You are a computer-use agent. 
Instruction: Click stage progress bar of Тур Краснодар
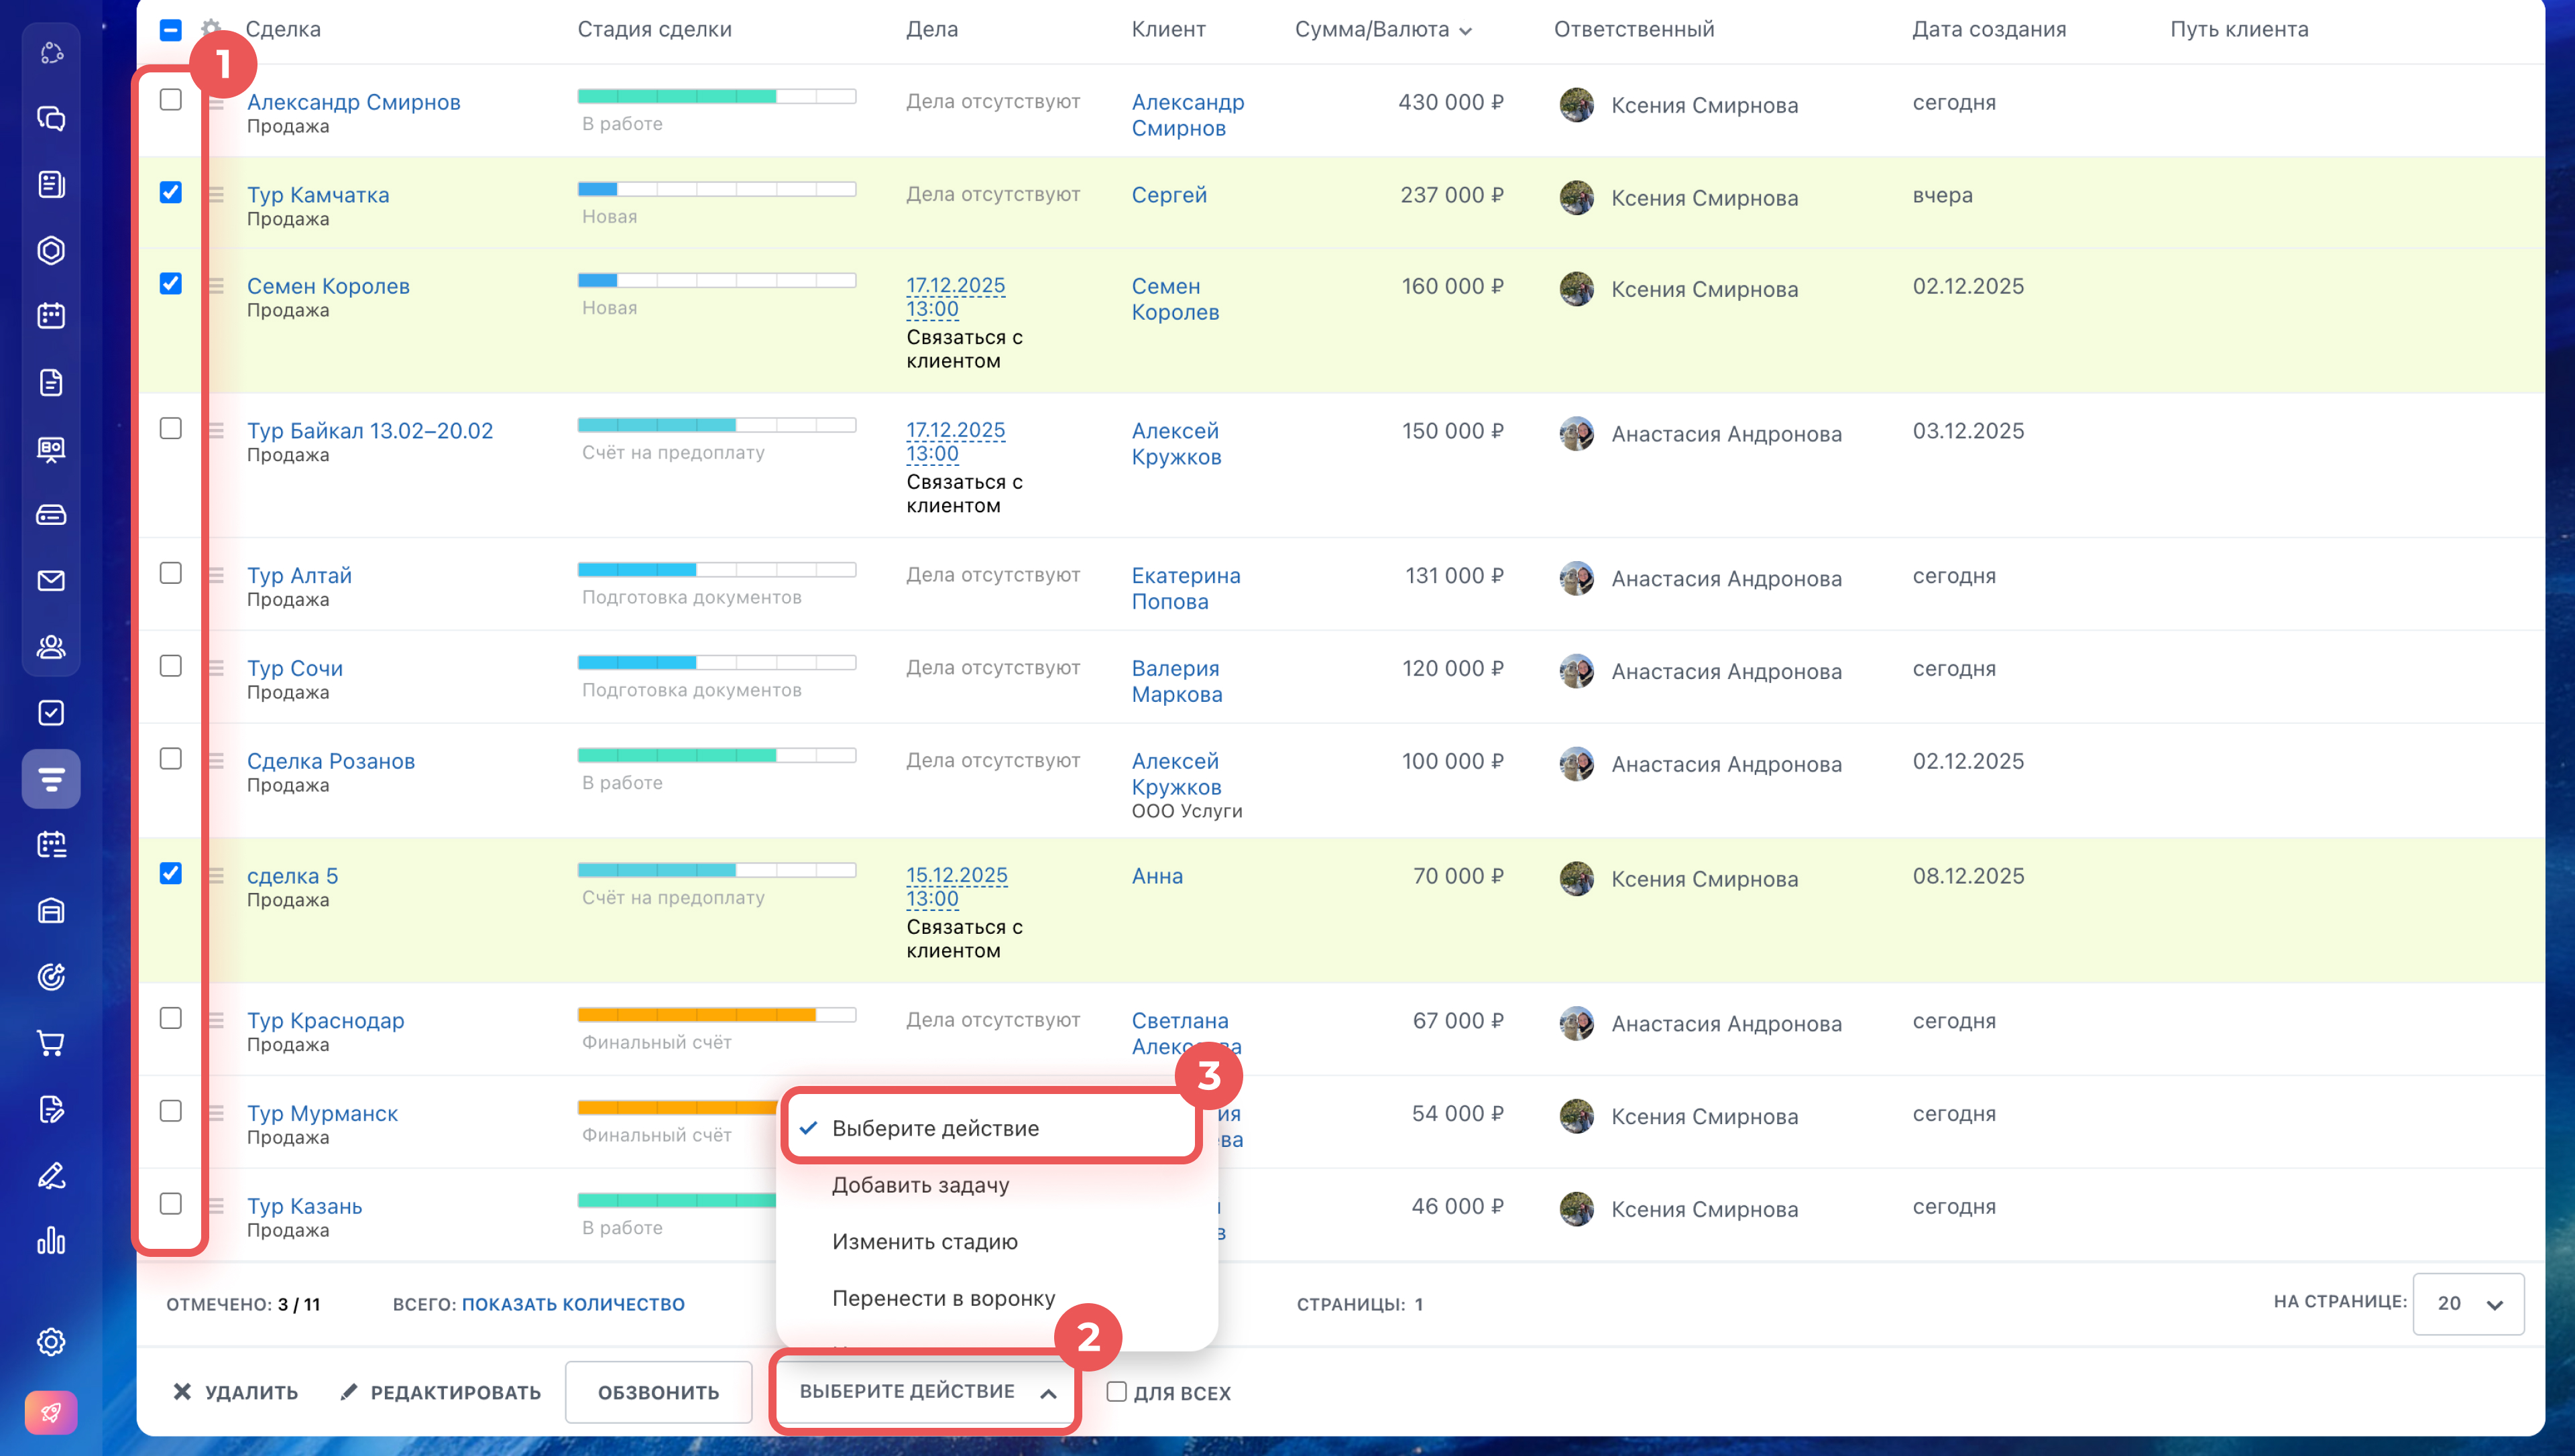[716, 1015]
